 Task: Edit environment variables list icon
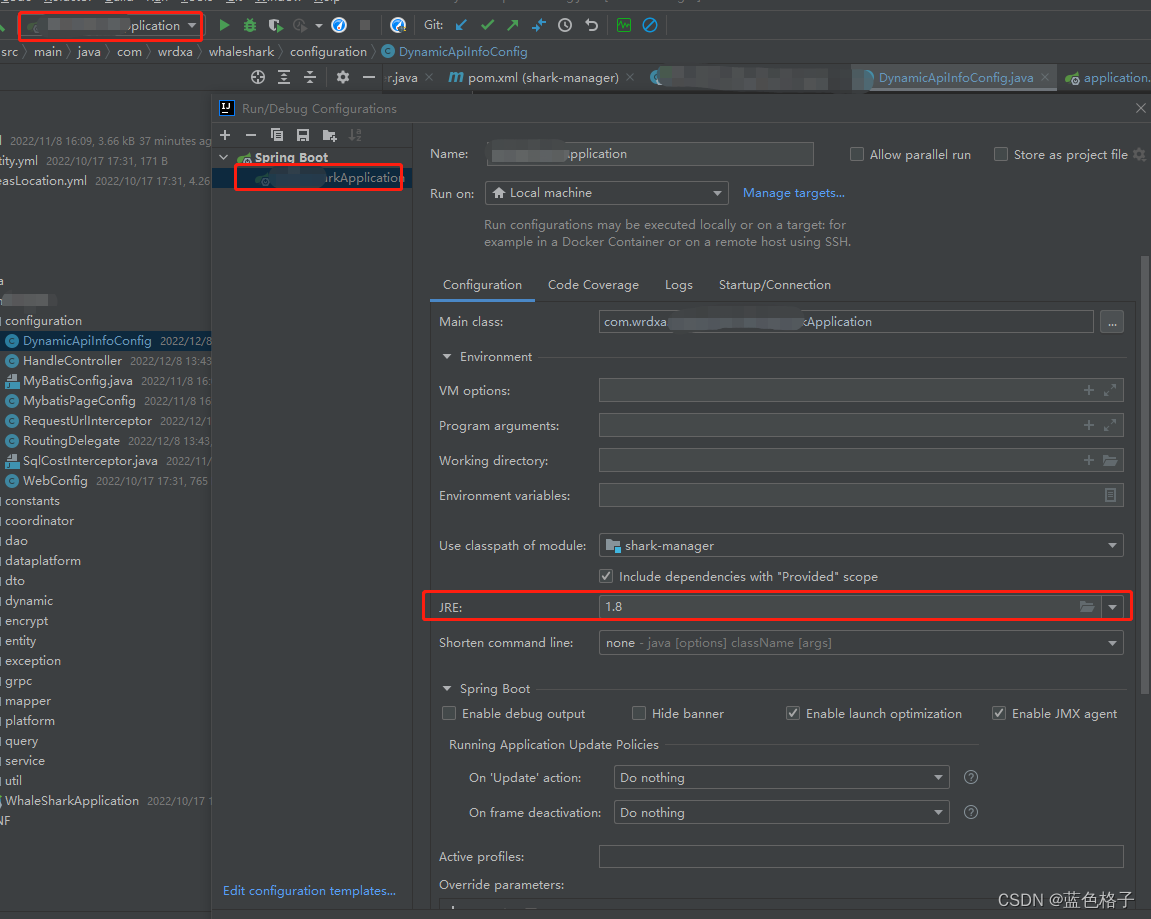[1111, 495]
